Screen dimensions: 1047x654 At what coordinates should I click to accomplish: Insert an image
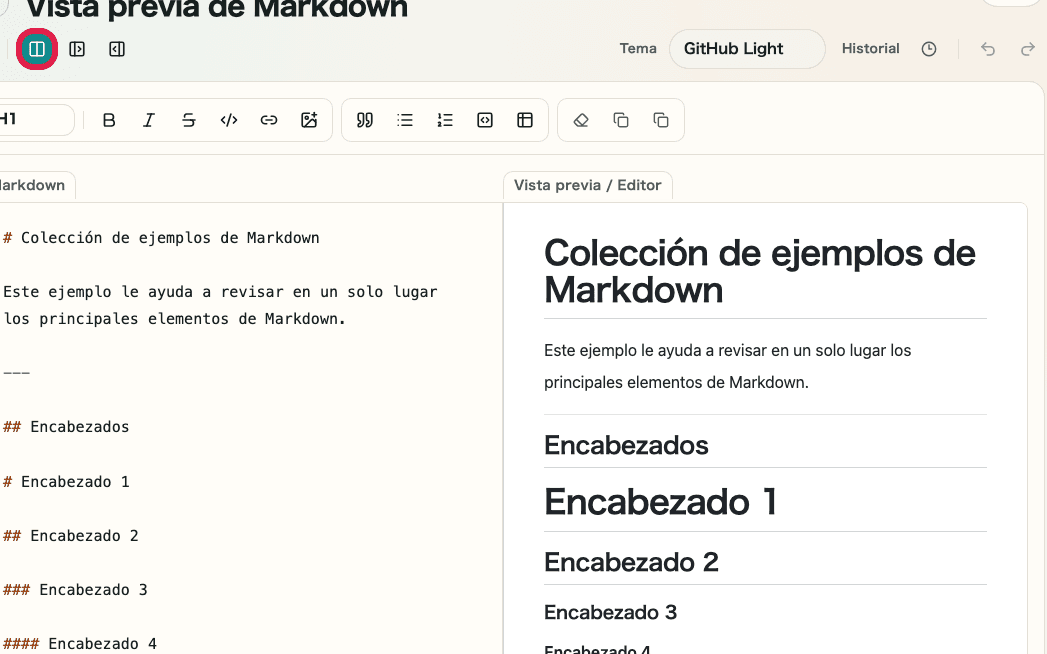click(x=309, y=120)
